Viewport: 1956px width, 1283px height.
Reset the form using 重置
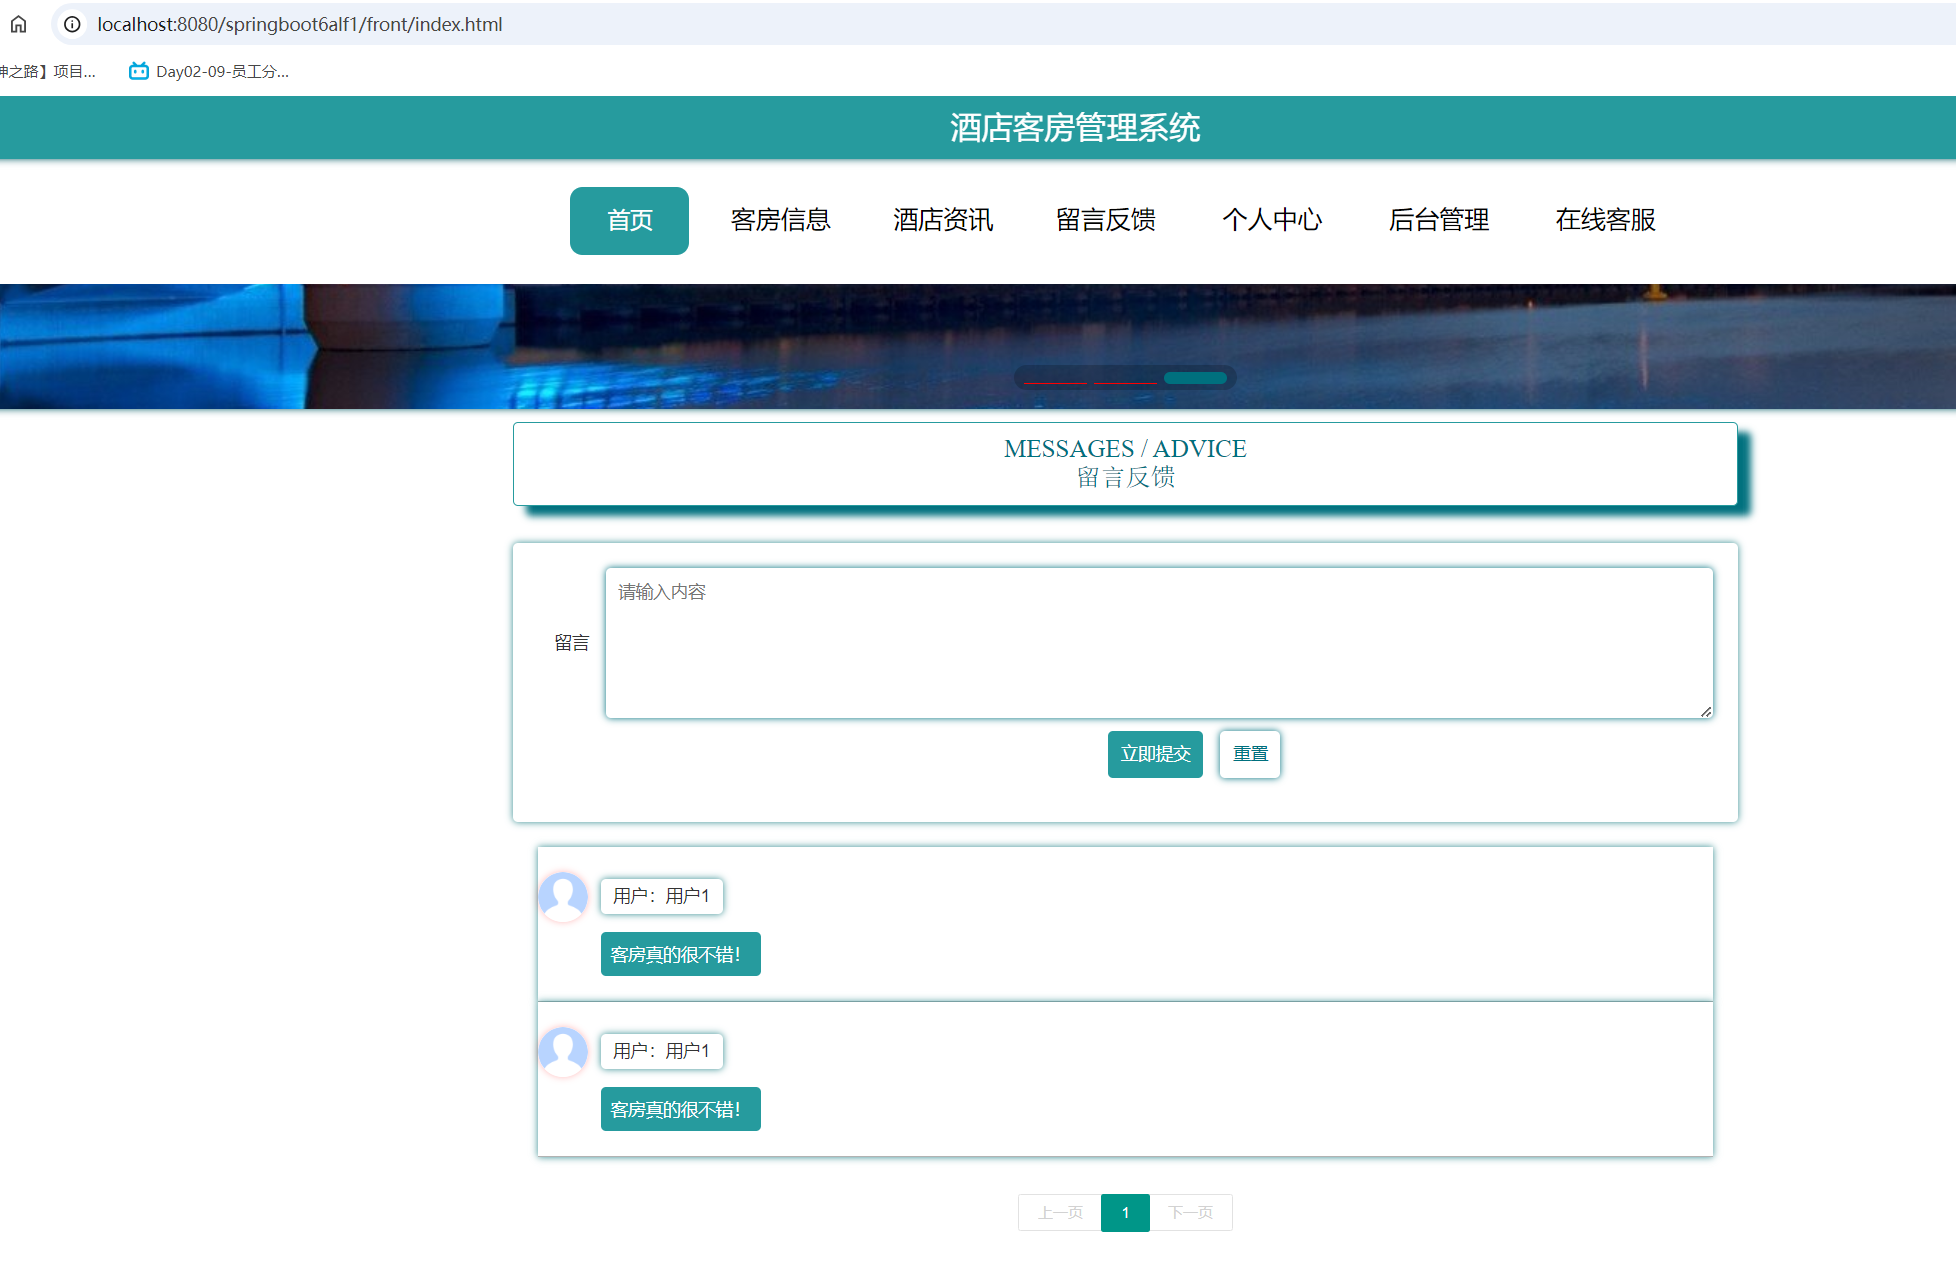tap(1249, 754)
